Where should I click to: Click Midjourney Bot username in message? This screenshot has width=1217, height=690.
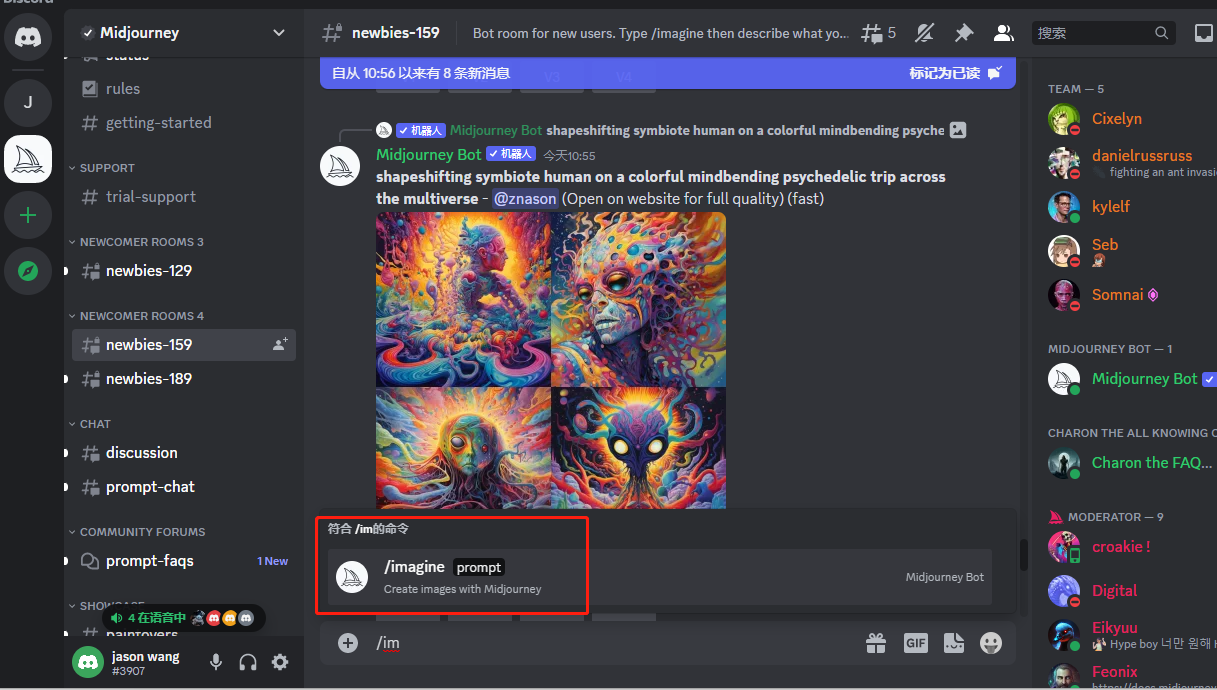[429, 154]
